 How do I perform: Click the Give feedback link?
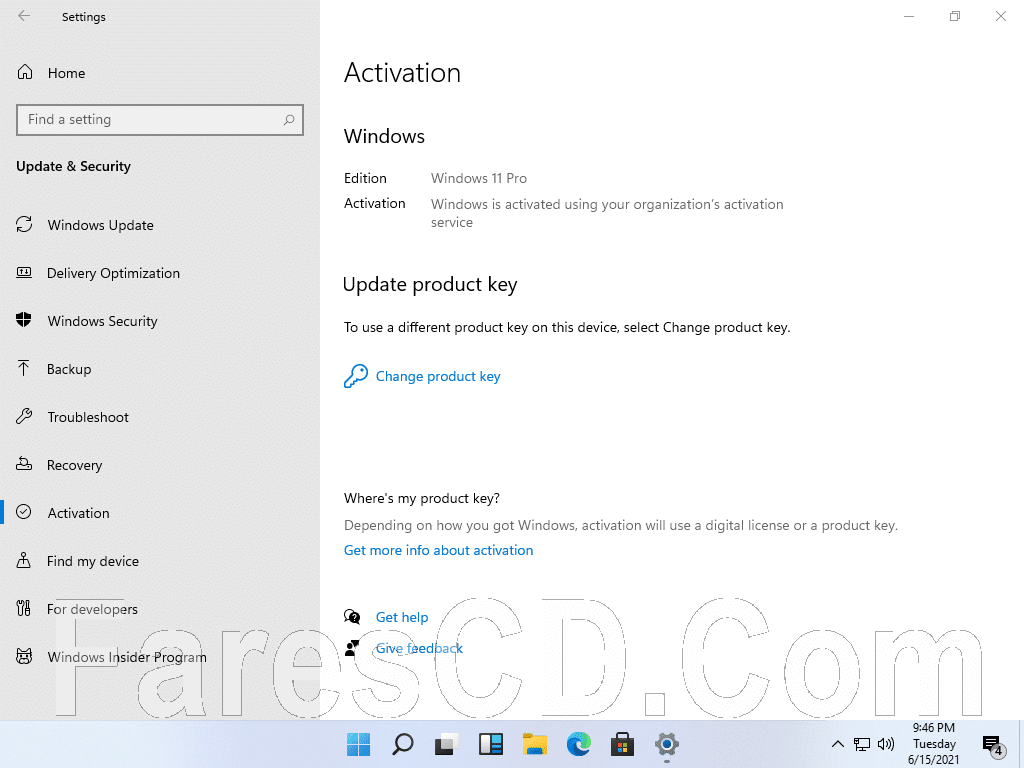click(x=419, y=648)
